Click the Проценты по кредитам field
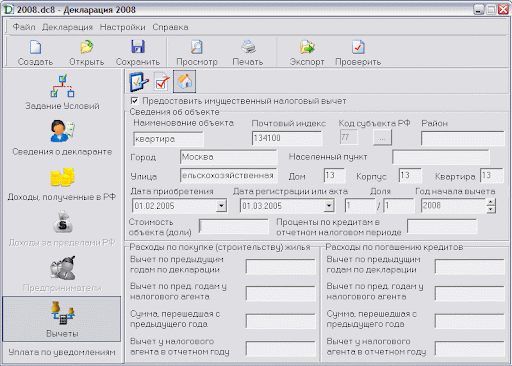This screenshot has height=366, width=512. pyautogui.click(x=442, y=226)
